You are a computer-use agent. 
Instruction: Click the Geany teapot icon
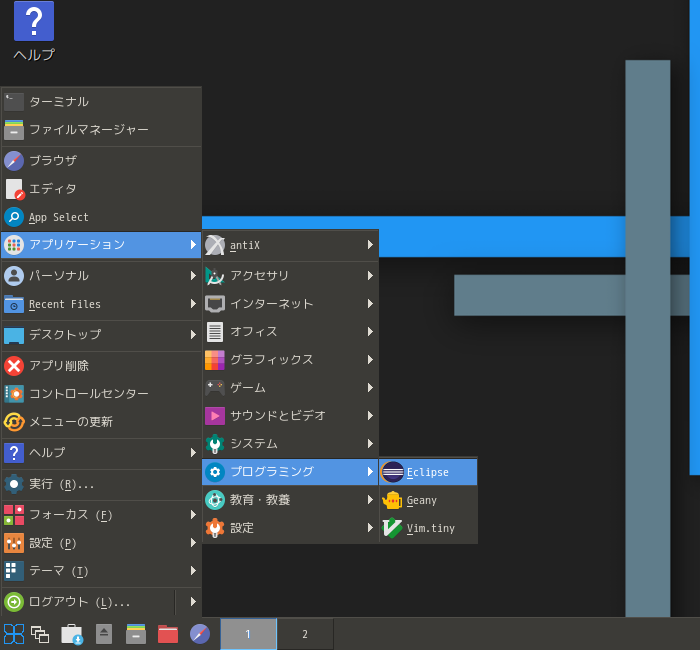pos(392,500)
